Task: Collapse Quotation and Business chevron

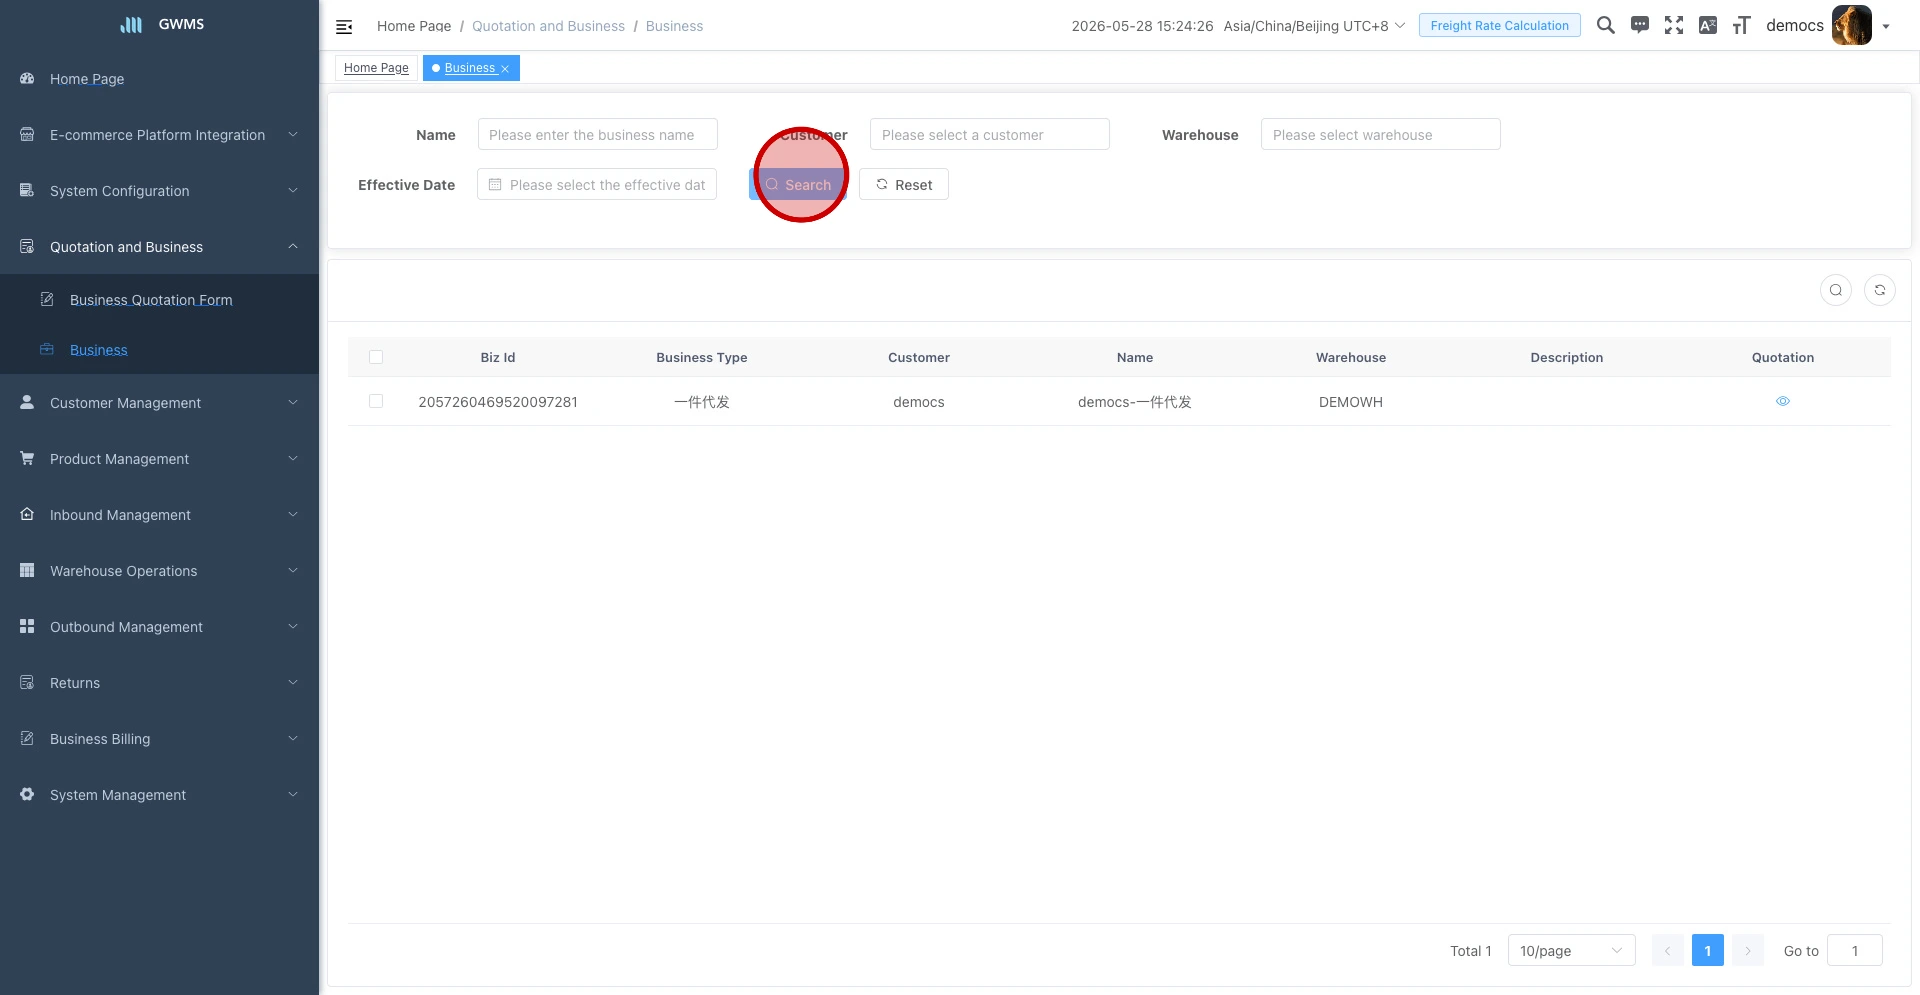Action: pos(293,246)
